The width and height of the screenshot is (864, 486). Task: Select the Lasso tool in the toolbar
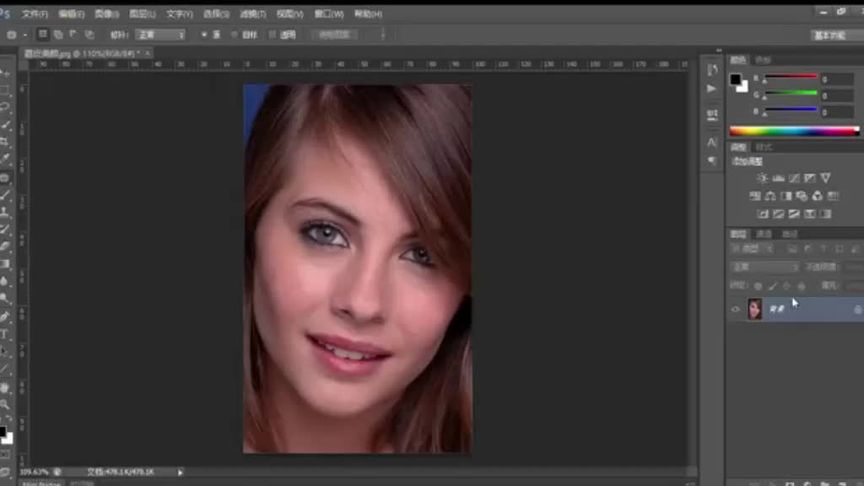click(6, 106)
